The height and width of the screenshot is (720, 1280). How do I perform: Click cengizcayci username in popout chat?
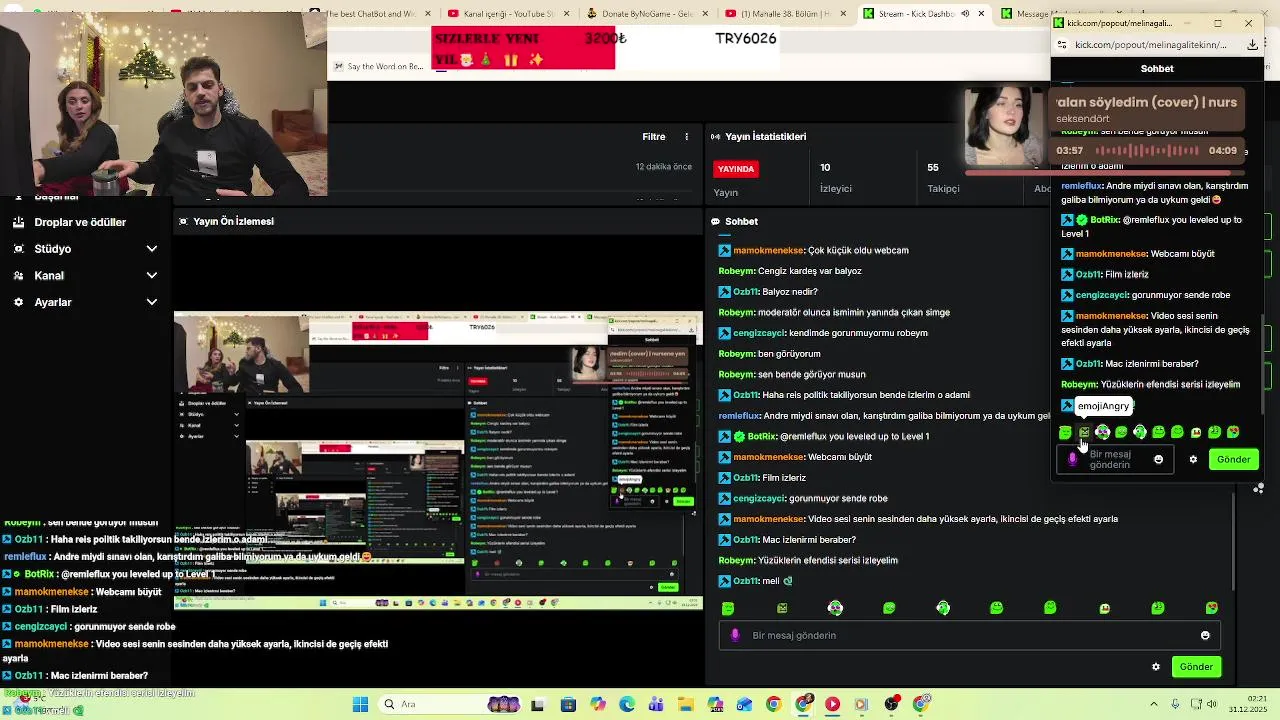pyautogui.click(x=1101, y=295)
